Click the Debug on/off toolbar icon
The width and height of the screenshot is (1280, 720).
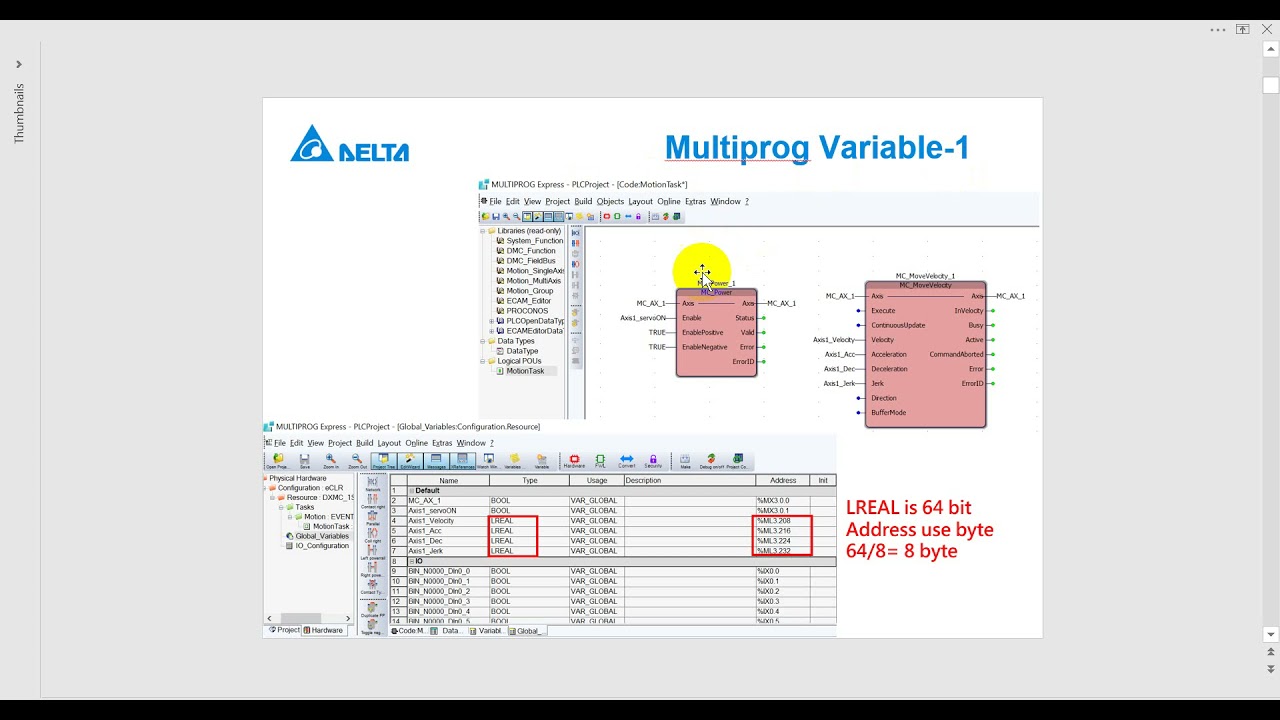(711, 461)
